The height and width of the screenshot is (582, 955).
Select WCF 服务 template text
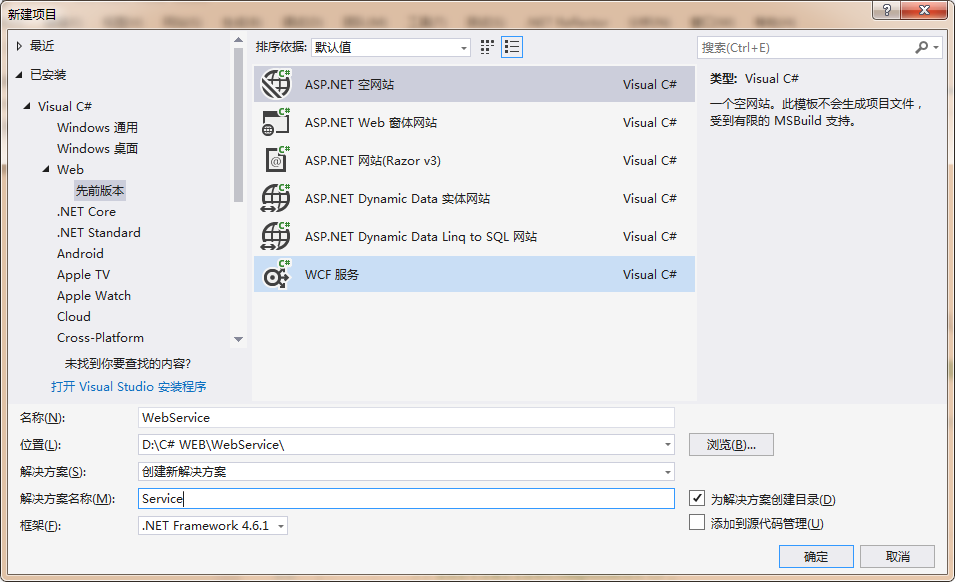(332, 275)
